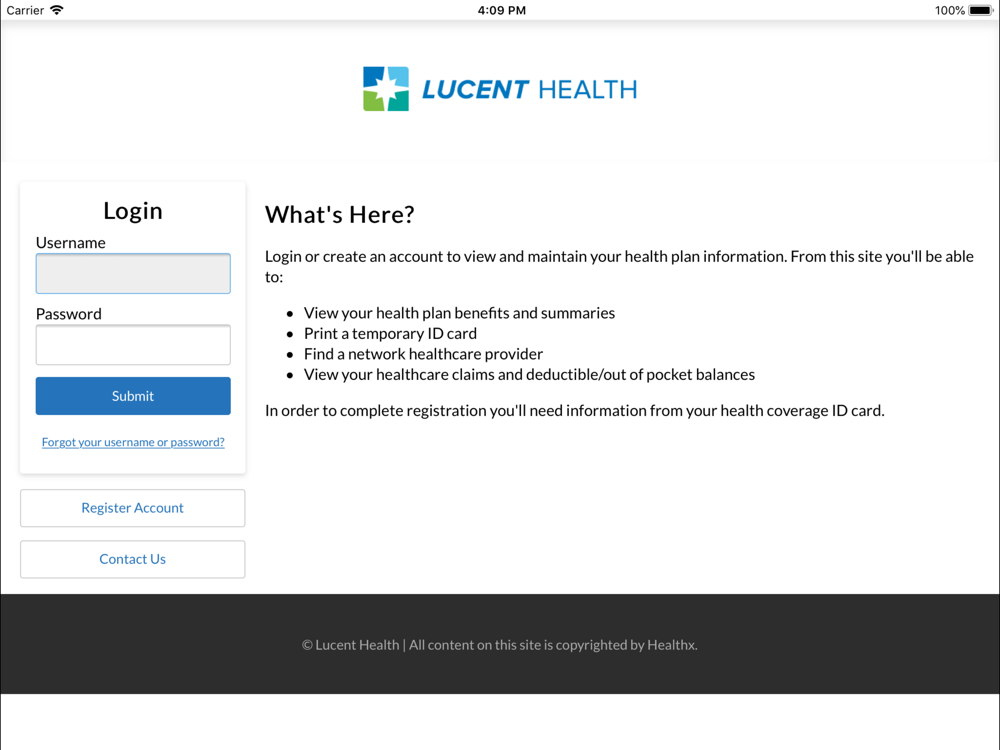This screenshot has width=1000, height=750.
Task: Open Forgot your username or password link
Action: tap(133, 442)
